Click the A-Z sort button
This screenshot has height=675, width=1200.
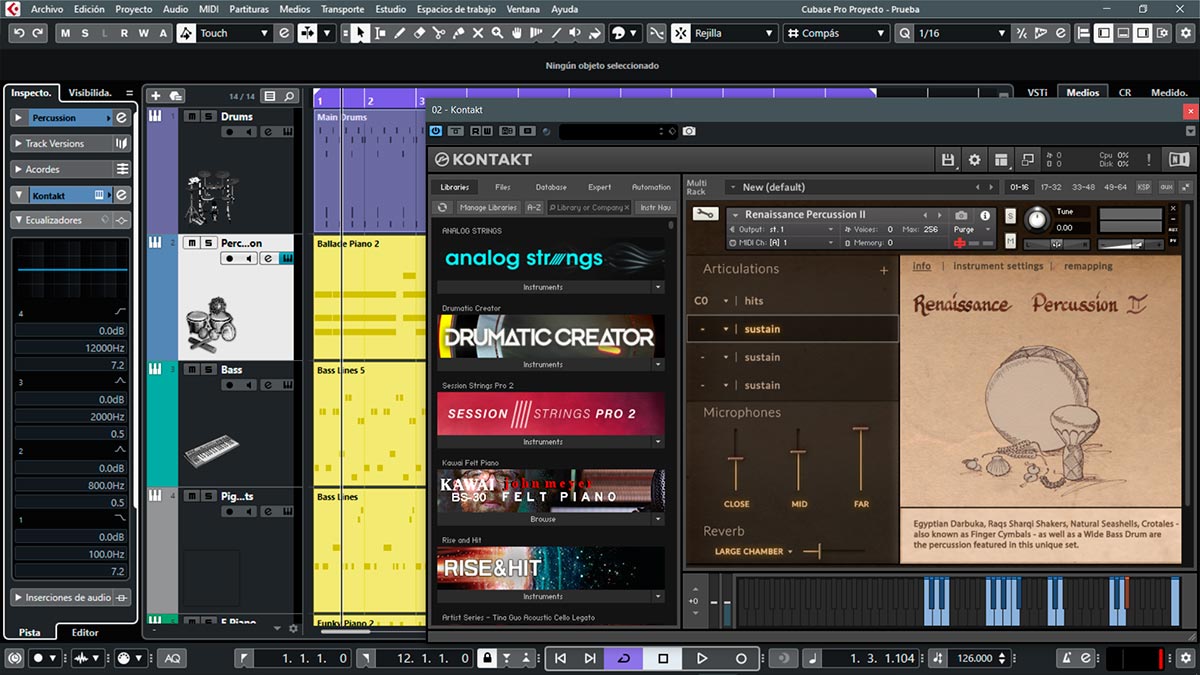click(534, 207)
